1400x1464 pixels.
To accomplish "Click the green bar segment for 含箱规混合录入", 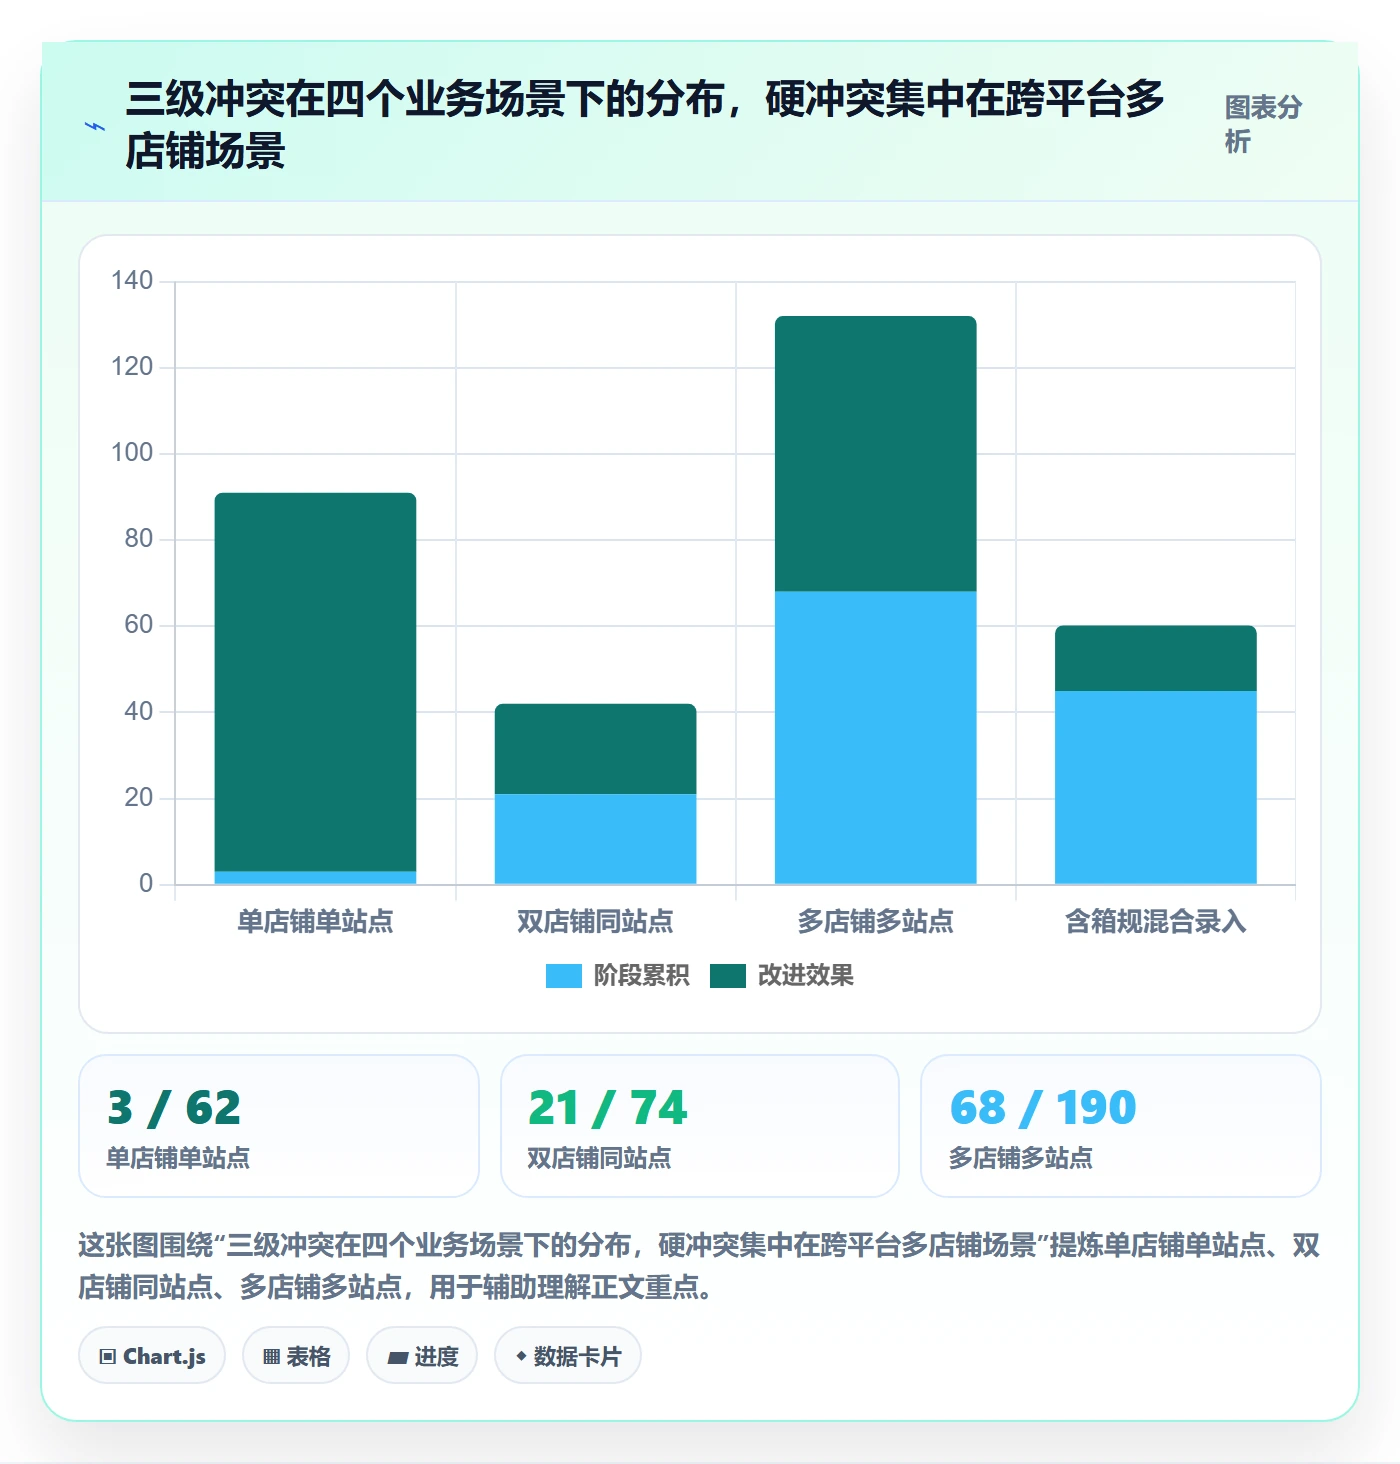I will coord(1155,658).
